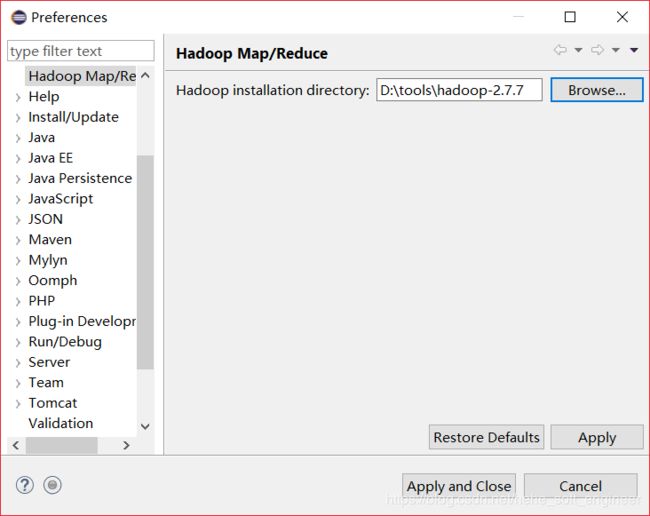The width and height of the screenshot is (650, 516).
Task: Click the Apply button
Action: coord(597,437)
